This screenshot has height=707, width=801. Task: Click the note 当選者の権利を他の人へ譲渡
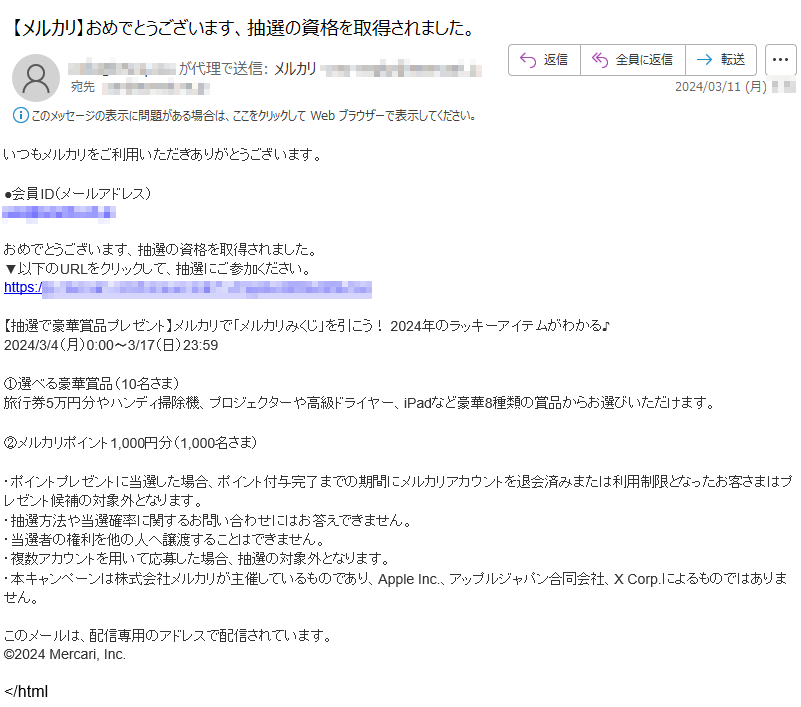164,539
